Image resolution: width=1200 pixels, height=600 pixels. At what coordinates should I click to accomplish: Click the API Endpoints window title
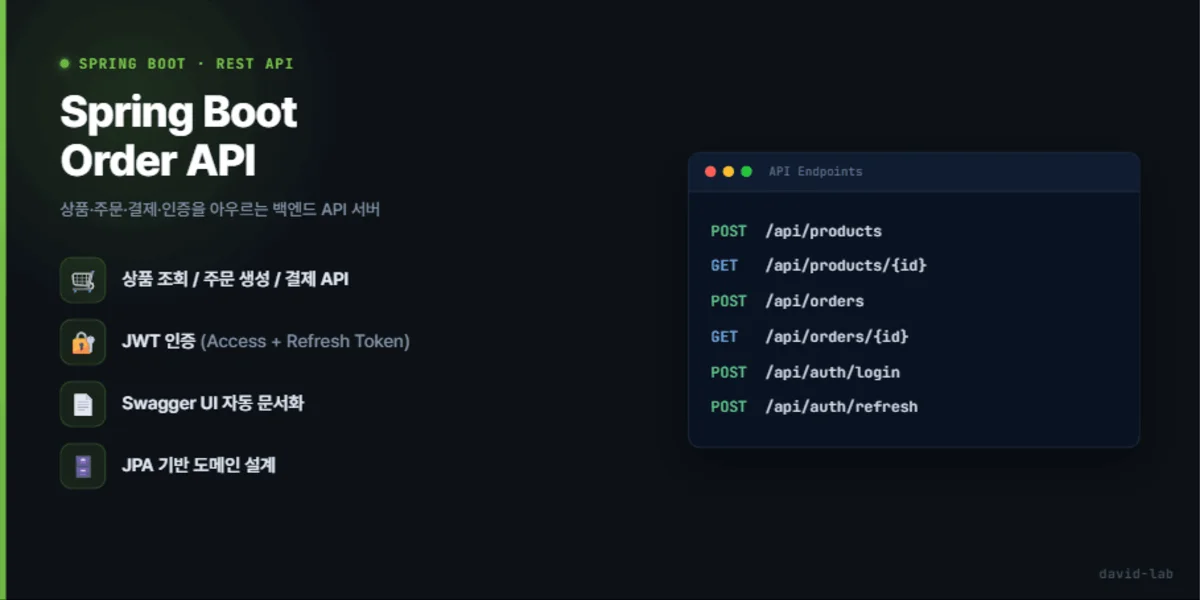point(815,171)
